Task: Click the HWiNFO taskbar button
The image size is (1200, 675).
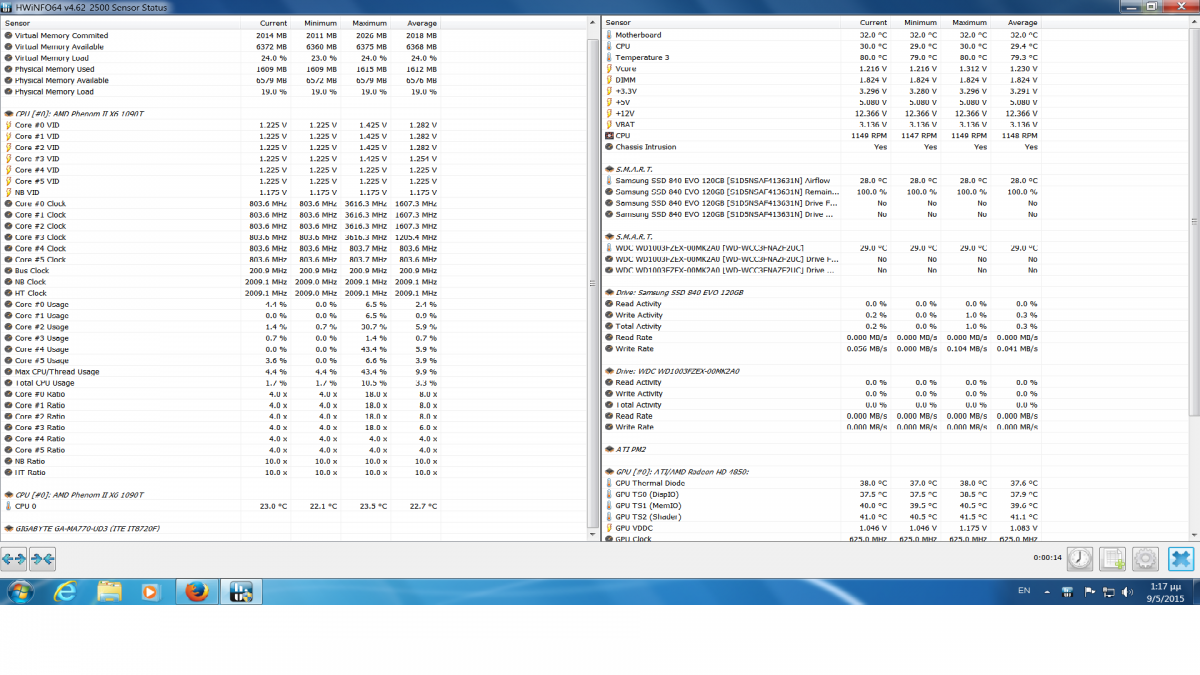Action: click(241, 592)
